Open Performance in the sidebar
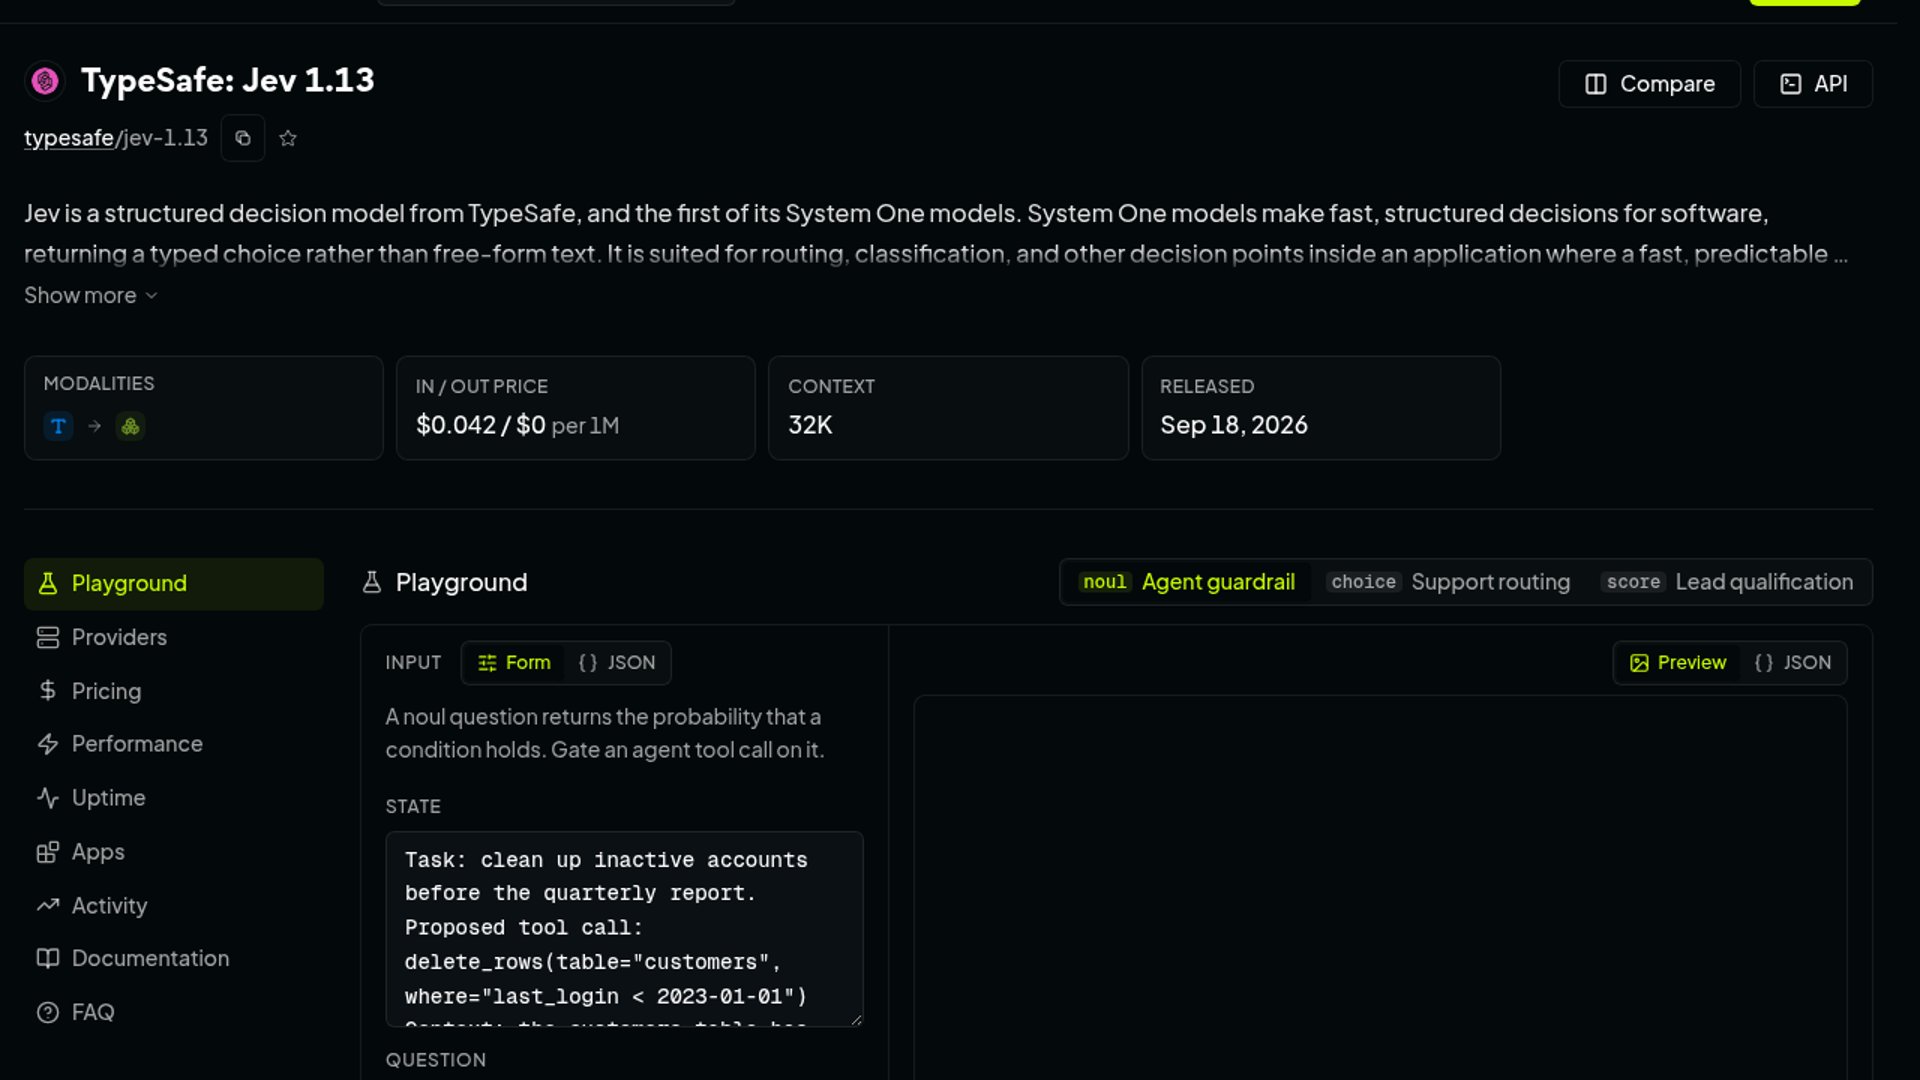 (x=174, y=744)
